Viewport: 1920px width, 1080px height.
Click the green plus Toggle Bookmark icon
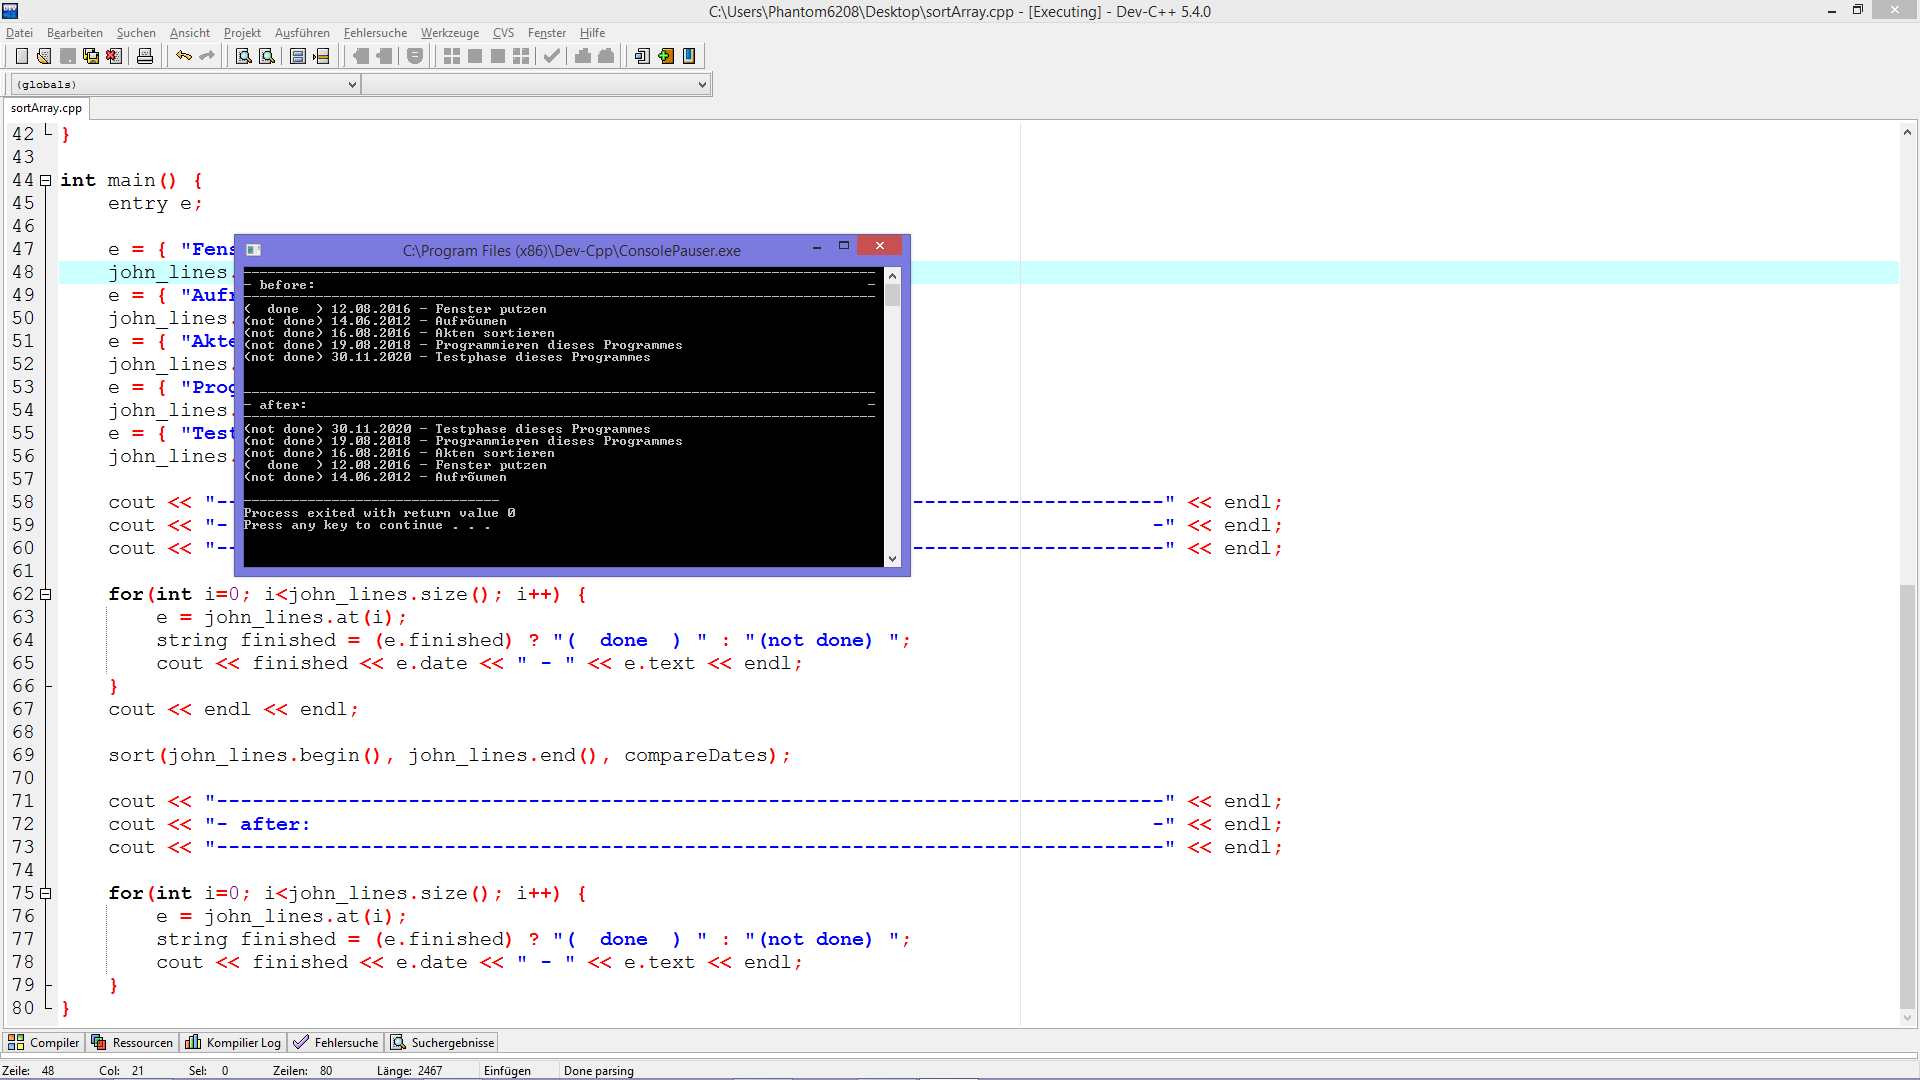coord(665,56)
